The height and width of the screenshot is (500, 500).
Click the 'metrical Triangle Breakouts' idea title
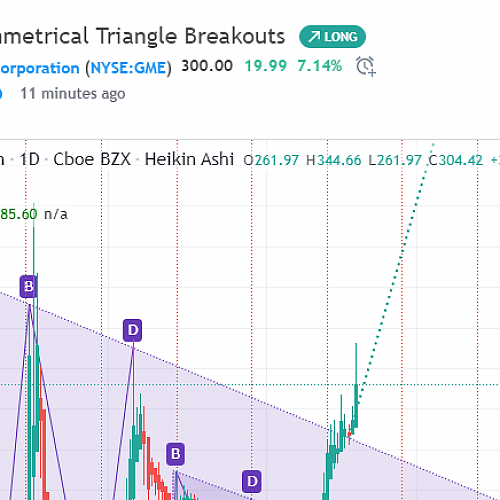[143, 36]
